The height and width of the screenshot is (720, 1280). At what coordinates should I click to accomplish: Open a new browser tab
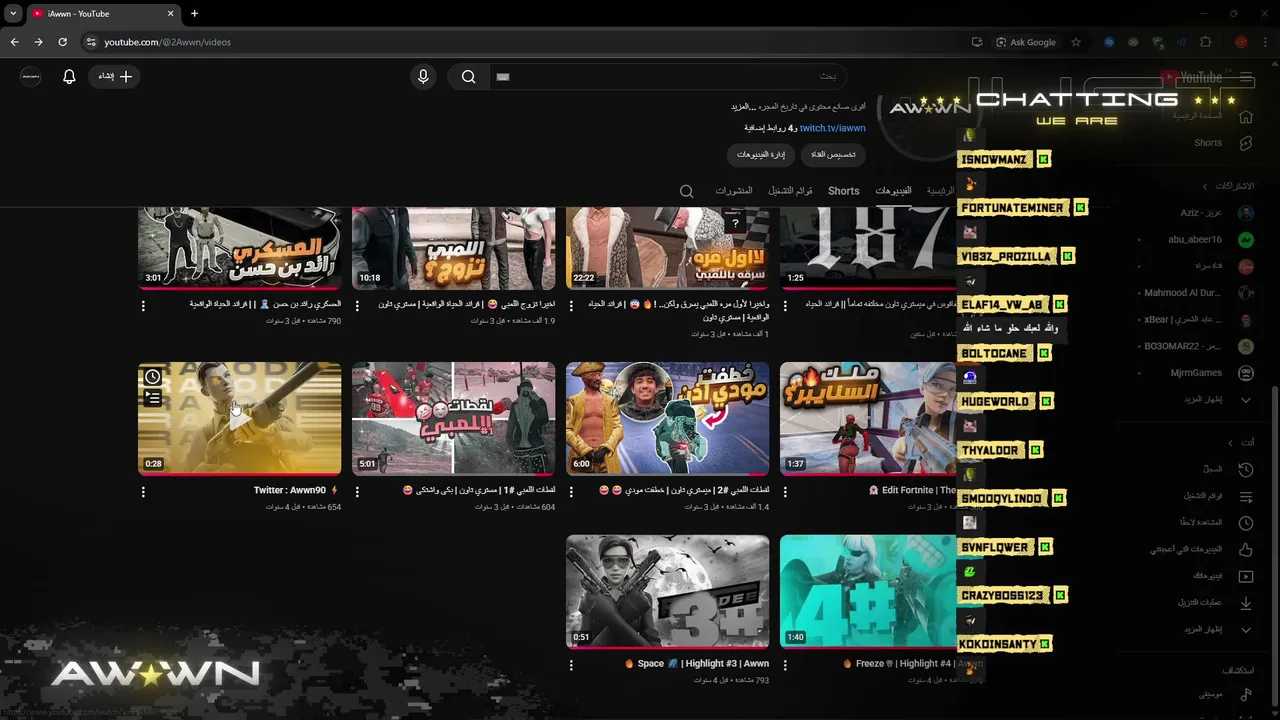click(x=194, y=14)
